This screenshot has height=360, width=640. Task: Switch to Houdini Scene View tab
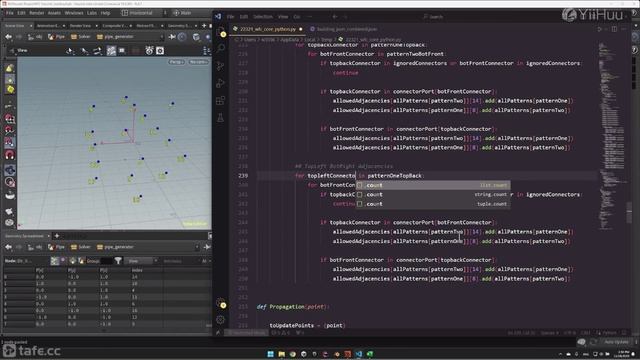point(15,25)
